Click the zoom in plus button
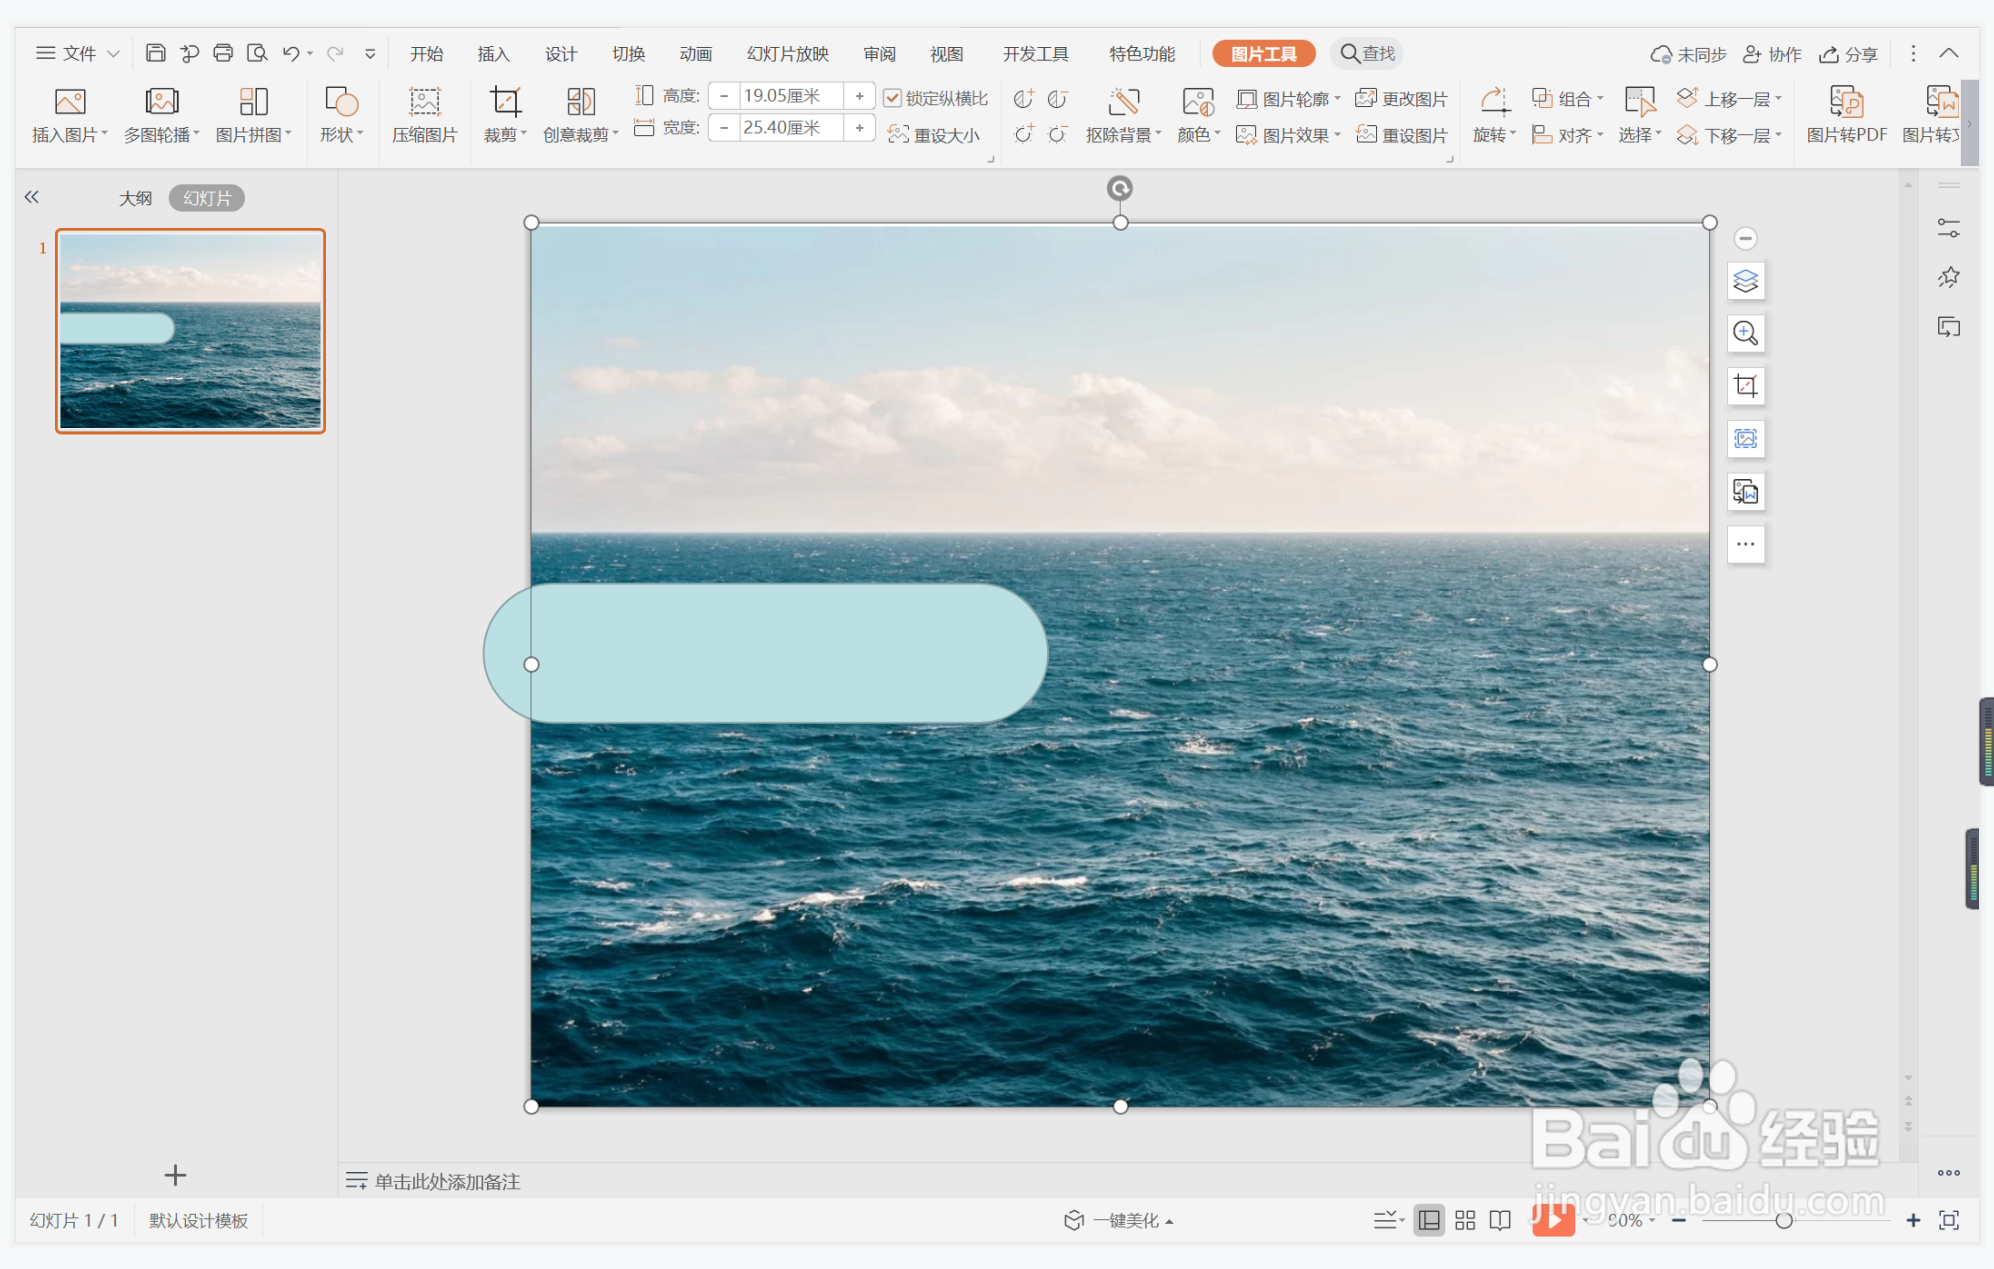The image size is (1994, 1269). click(1913, 1220)
